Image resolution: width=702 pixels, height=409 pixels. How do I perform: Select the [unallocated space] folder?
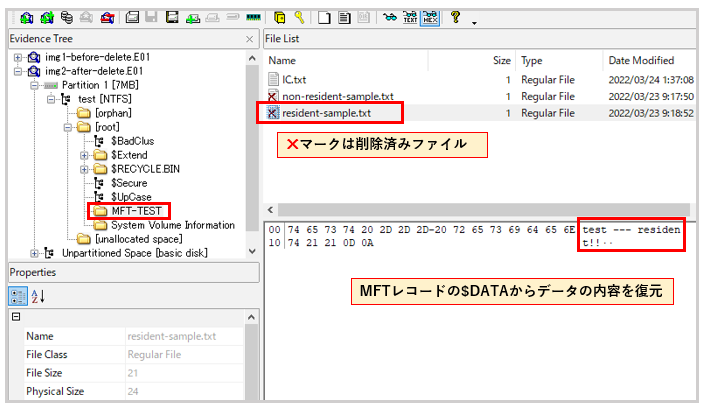point(139,239)
